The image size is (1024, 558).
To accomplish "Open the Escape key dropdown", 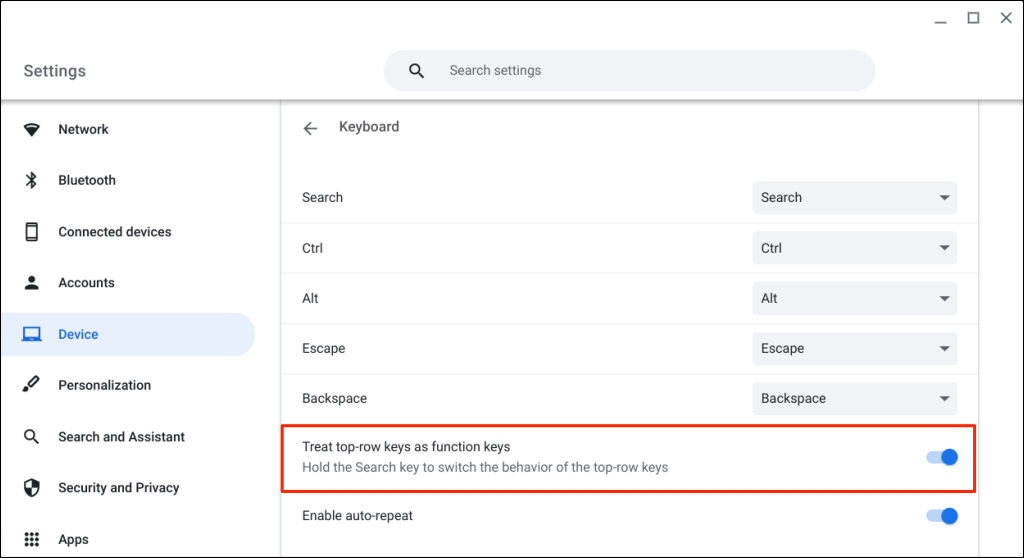I will point(854,348).
